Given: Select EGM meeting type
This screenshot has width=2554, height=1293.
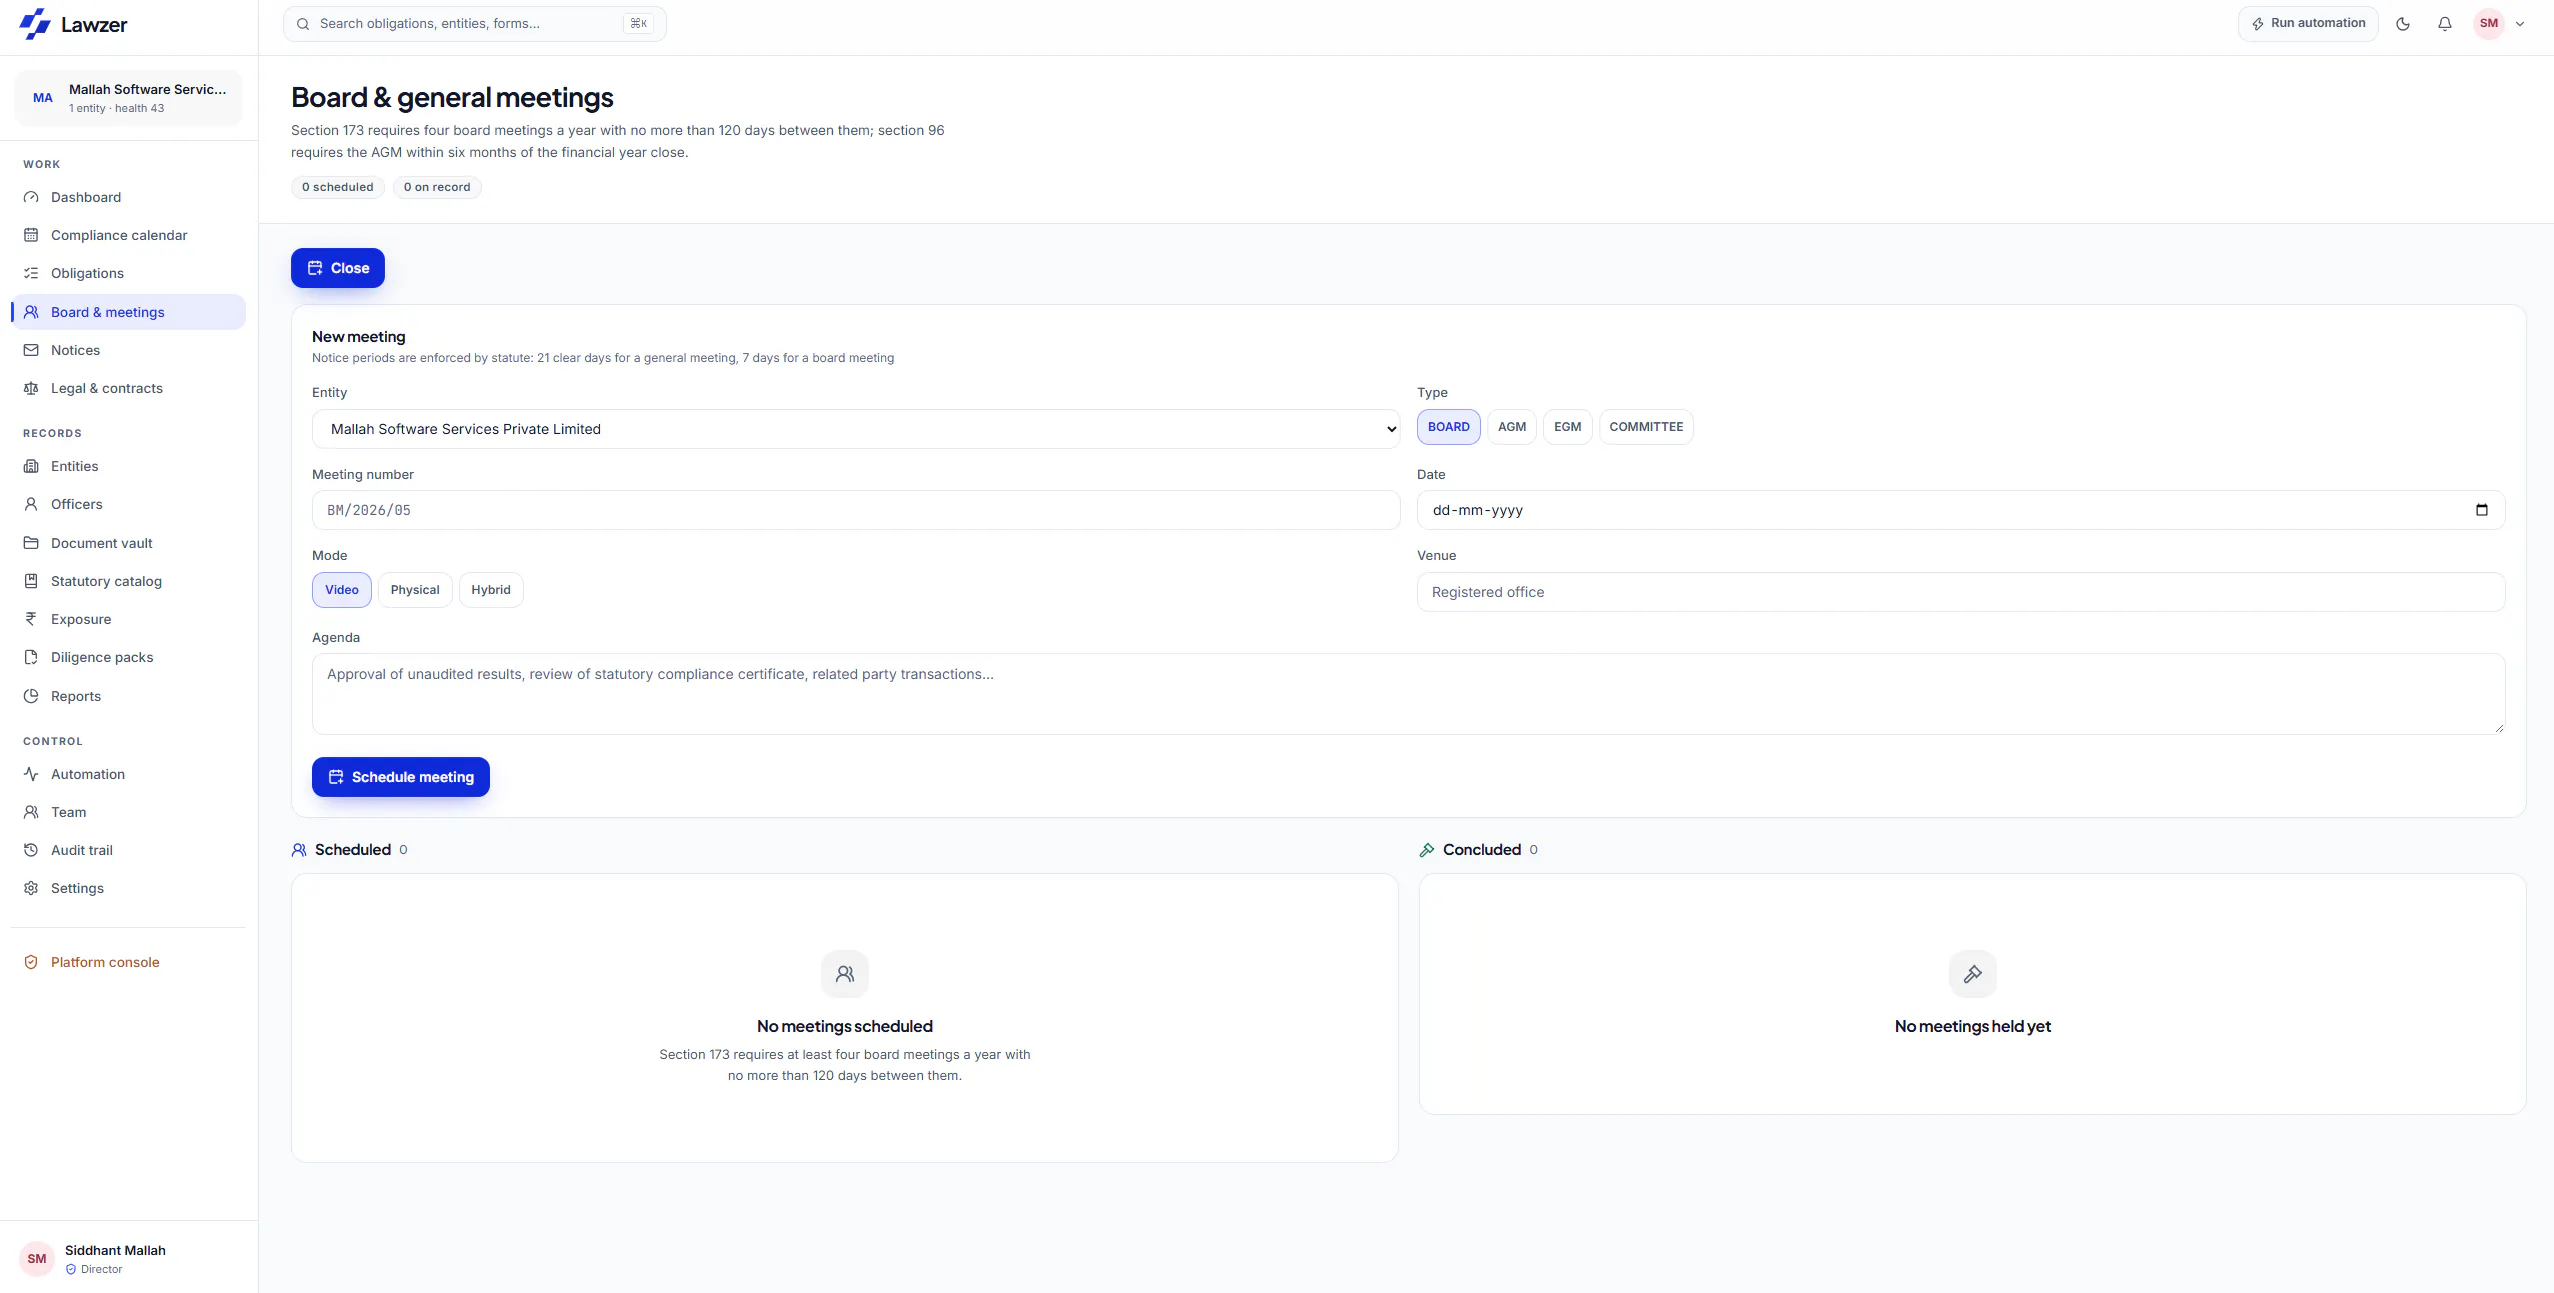Looking at the screenshot, I should coord(1567,427).
